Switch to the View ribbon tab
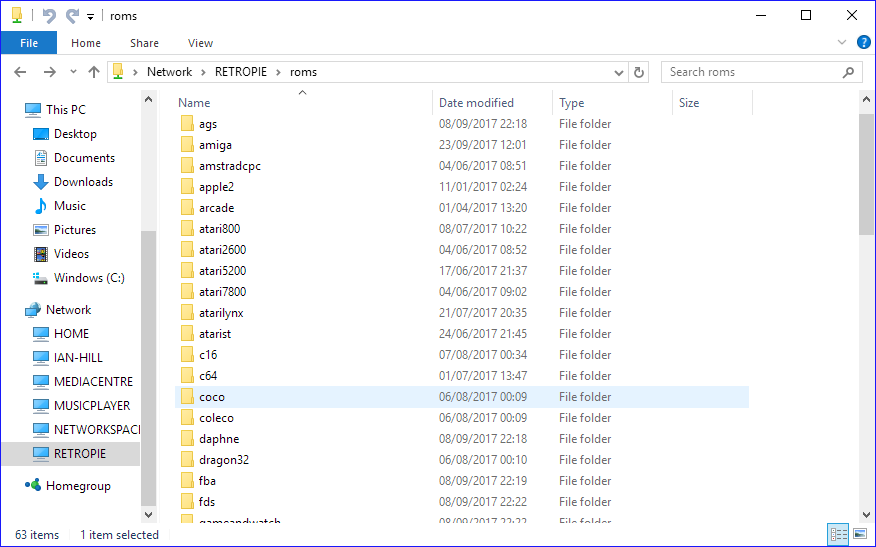Screen dimensions: 876x547 pos(200,43)
